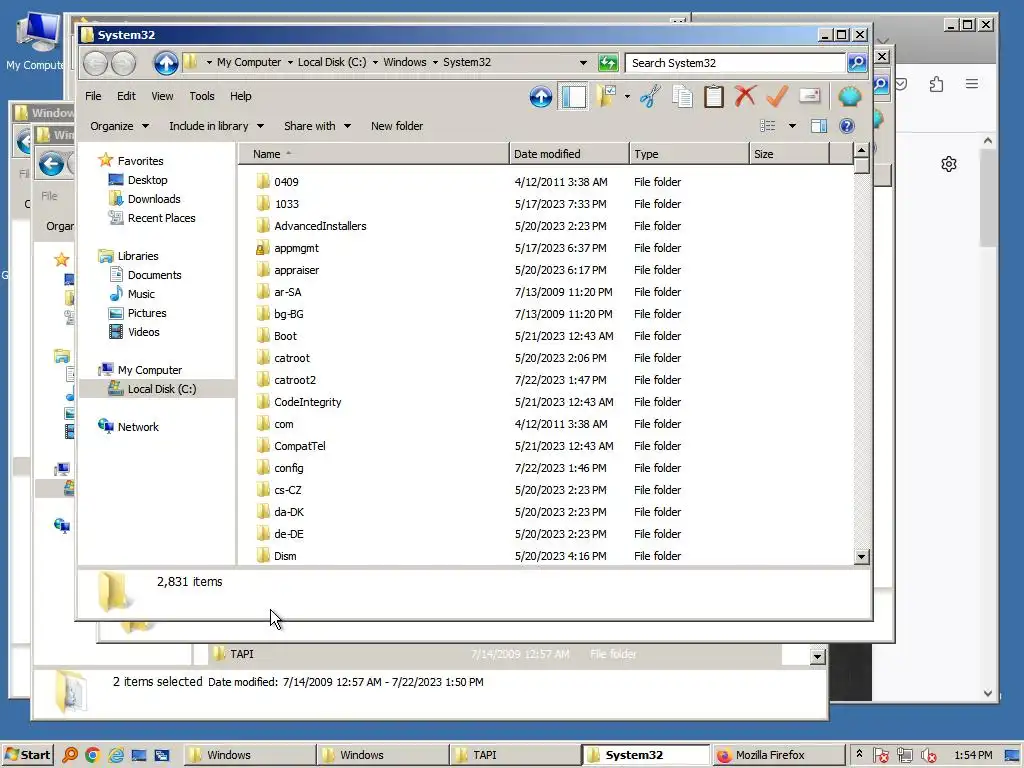
Task: Select Downloads in Favorites
Action: [x=154, y=199]
